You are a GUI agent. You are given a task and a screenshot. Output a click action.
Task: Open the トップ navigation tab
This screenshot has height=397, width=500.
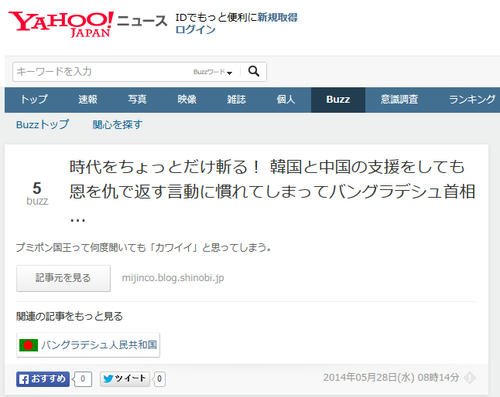tap(34, 100)
